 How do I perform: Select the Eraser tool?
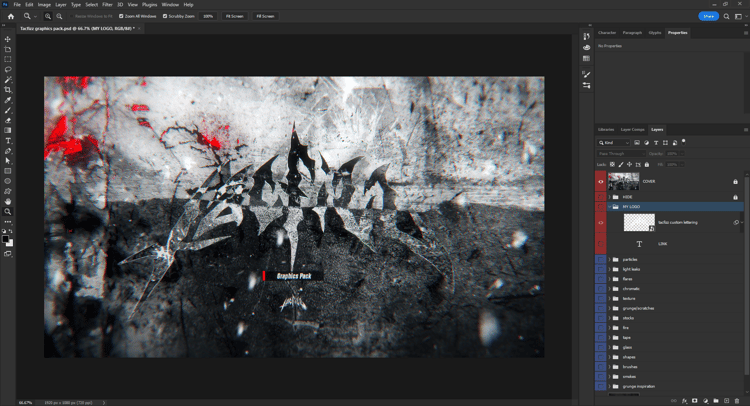click(x=8, y=121)
